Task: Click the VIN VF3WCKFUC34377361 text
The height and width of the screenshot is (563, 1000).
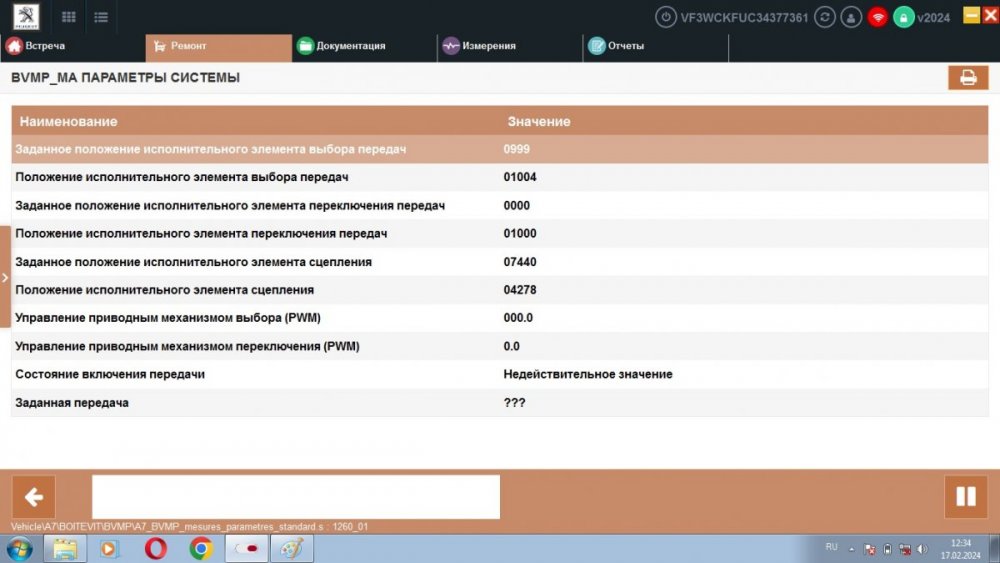Action: click(744, 18)
